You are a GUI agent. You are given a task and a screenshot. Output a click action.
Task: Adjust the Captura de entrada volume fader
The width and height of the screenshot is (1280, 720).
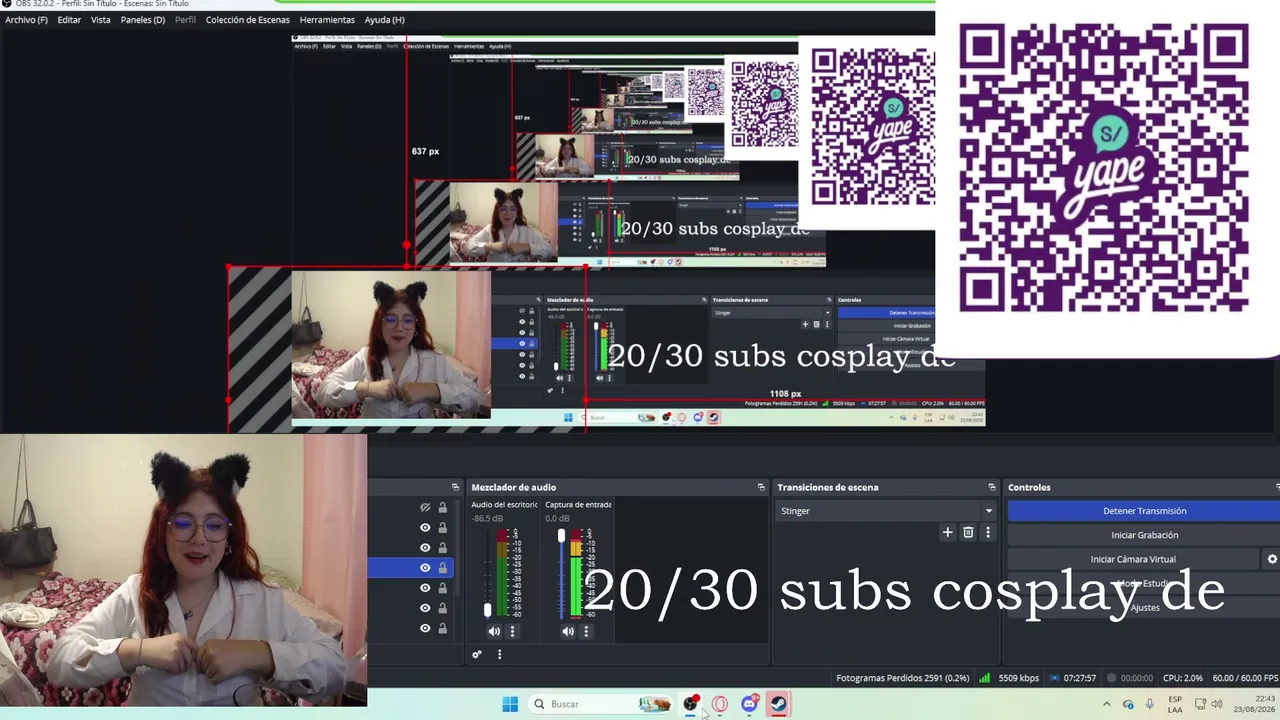pyautogui.click(x=561, y=536)
